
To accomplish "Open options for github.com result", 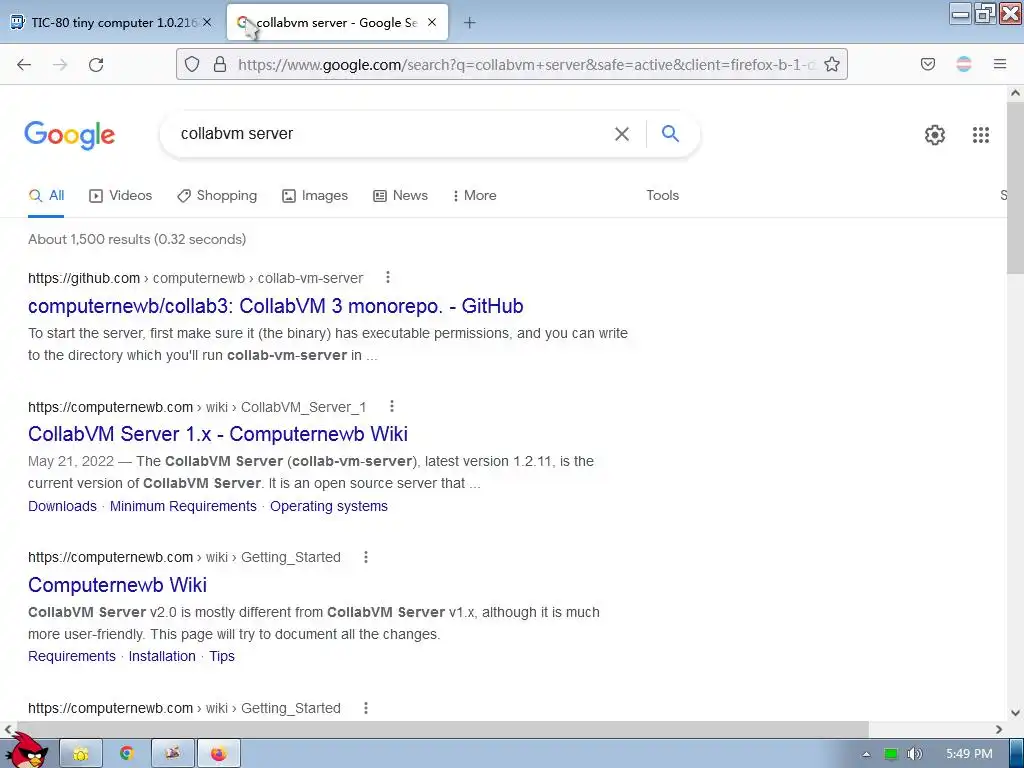I will [388, 278].
